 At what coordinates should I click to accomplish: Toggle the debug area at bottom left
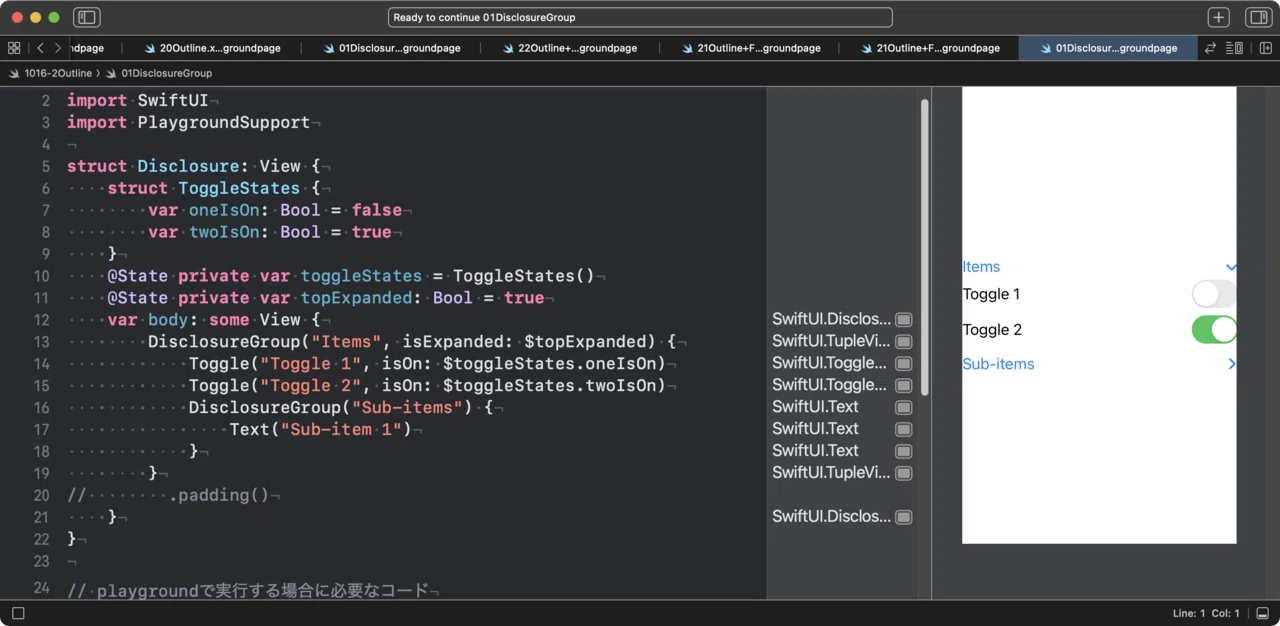[x=18, y=613]
